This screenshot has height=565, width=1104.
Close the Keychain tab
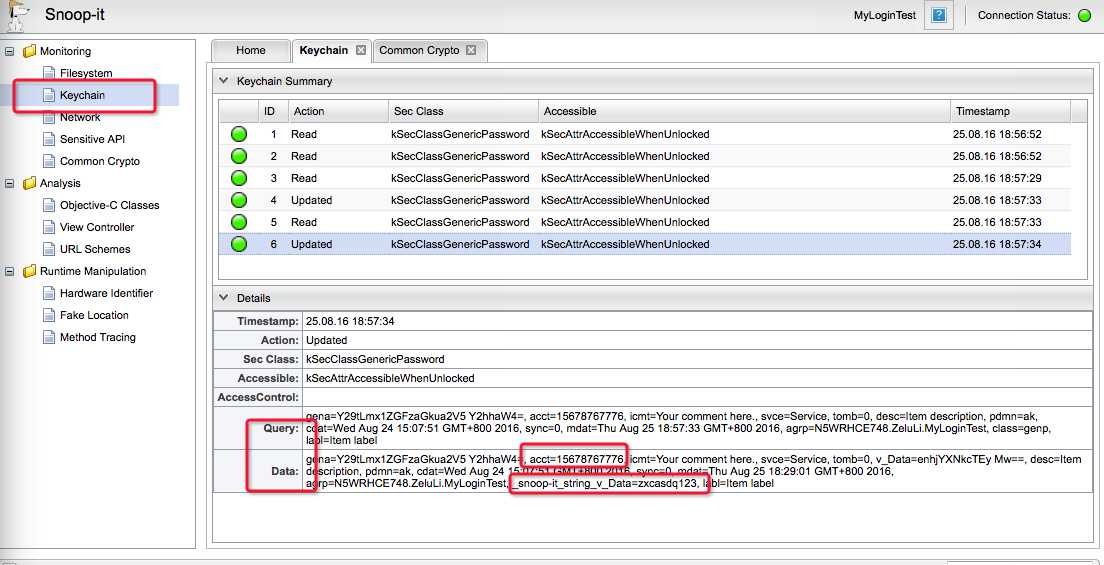pyautogui.click(x=361, y=51)
